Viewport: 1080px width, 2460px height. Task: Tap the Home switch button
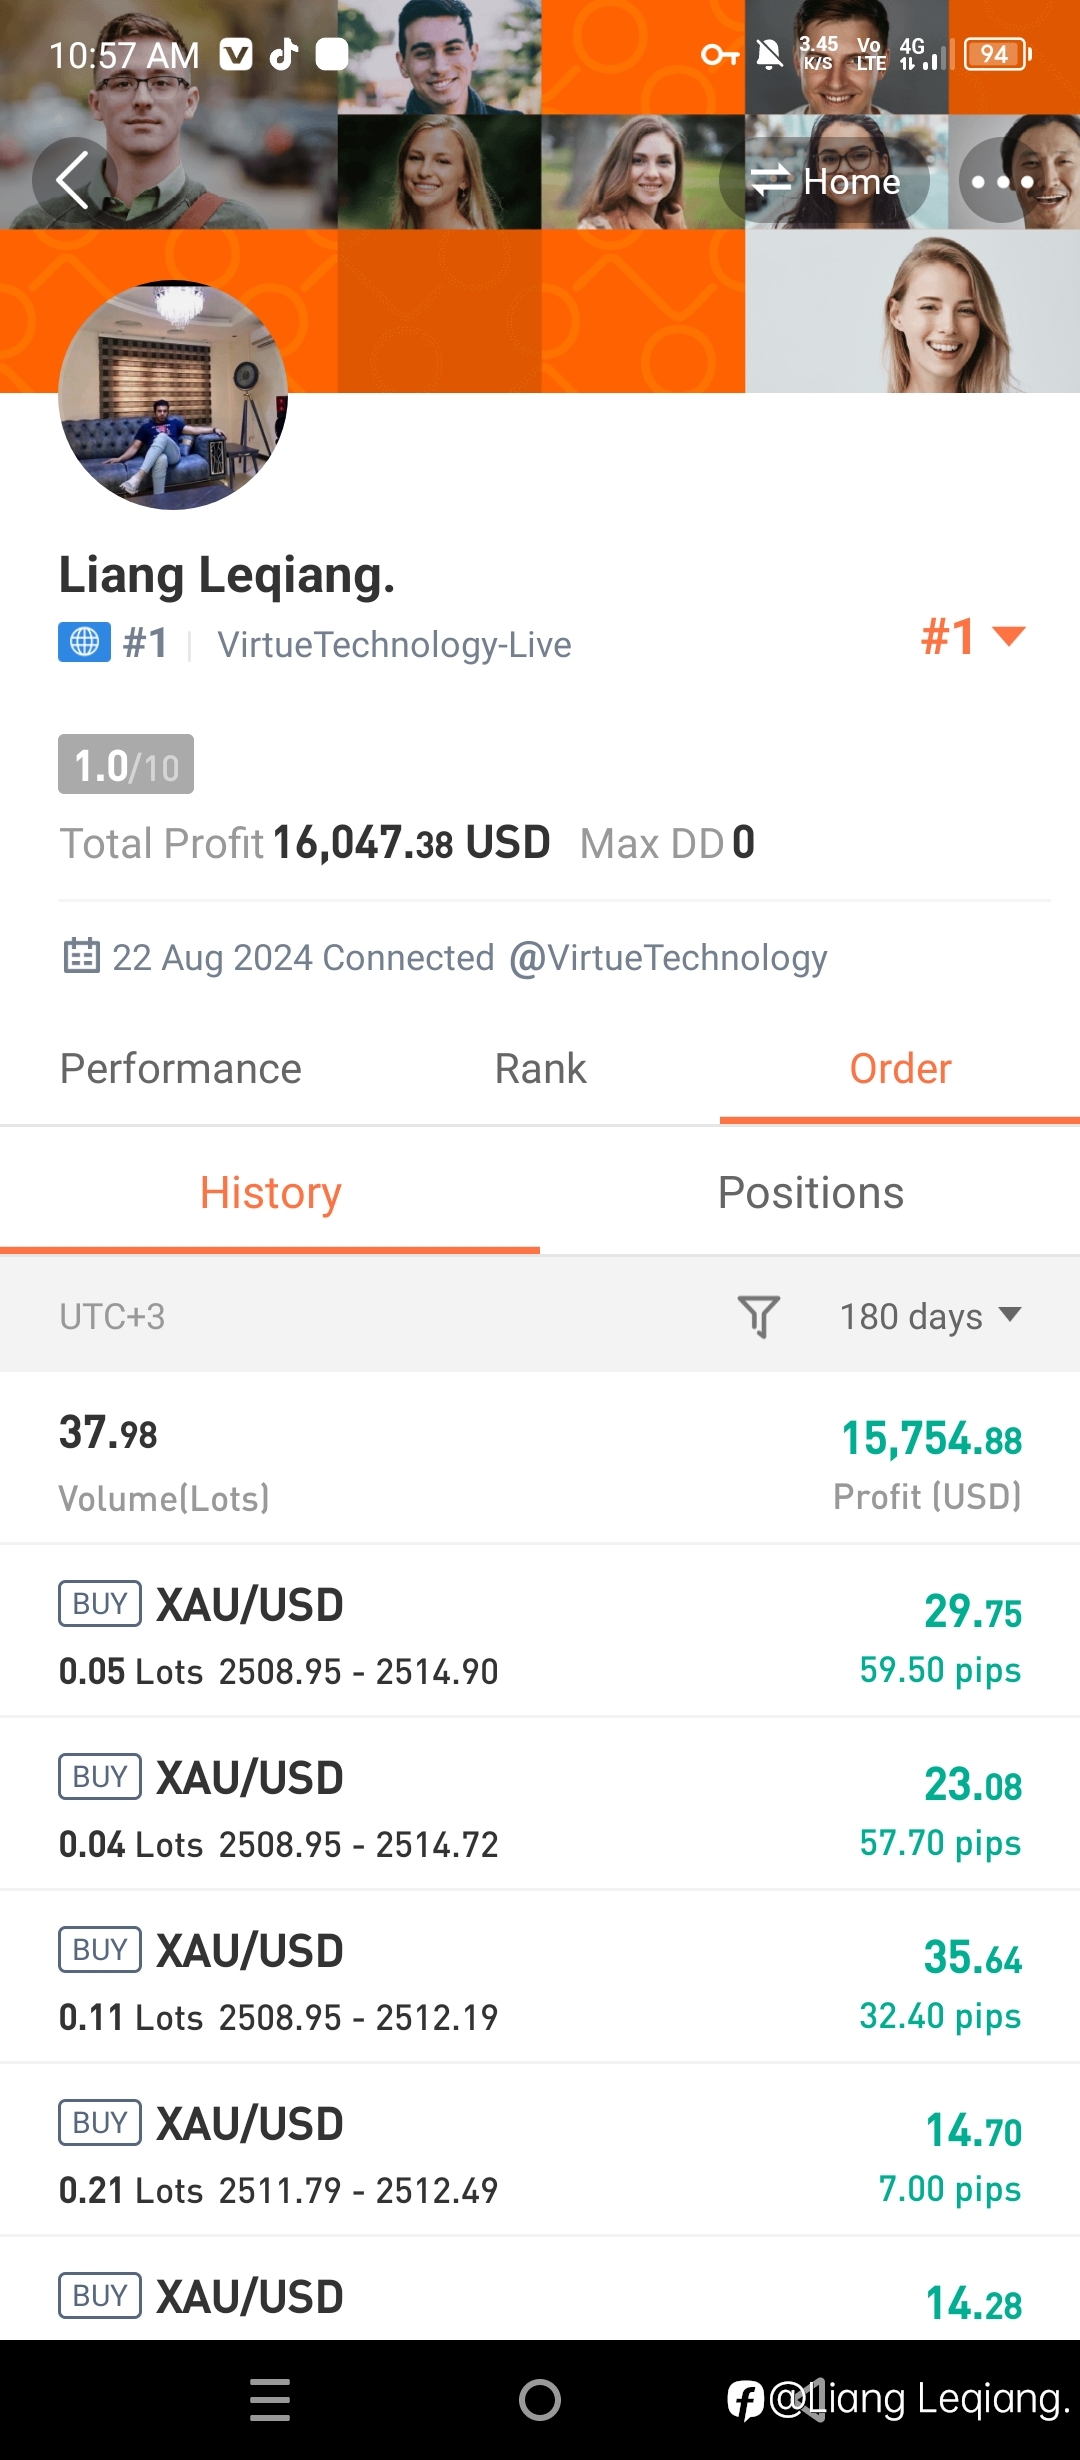[825, 181]
